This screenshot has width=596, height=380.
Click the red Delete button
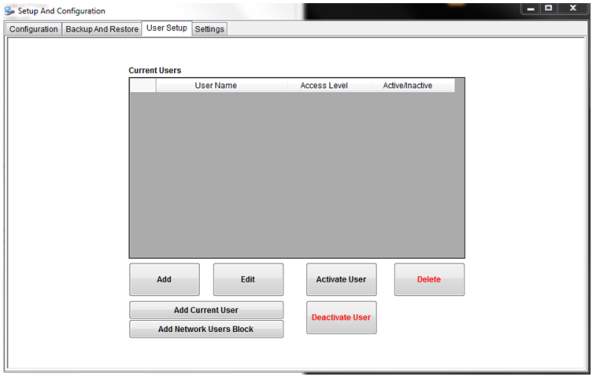click(x=429, y=279)
